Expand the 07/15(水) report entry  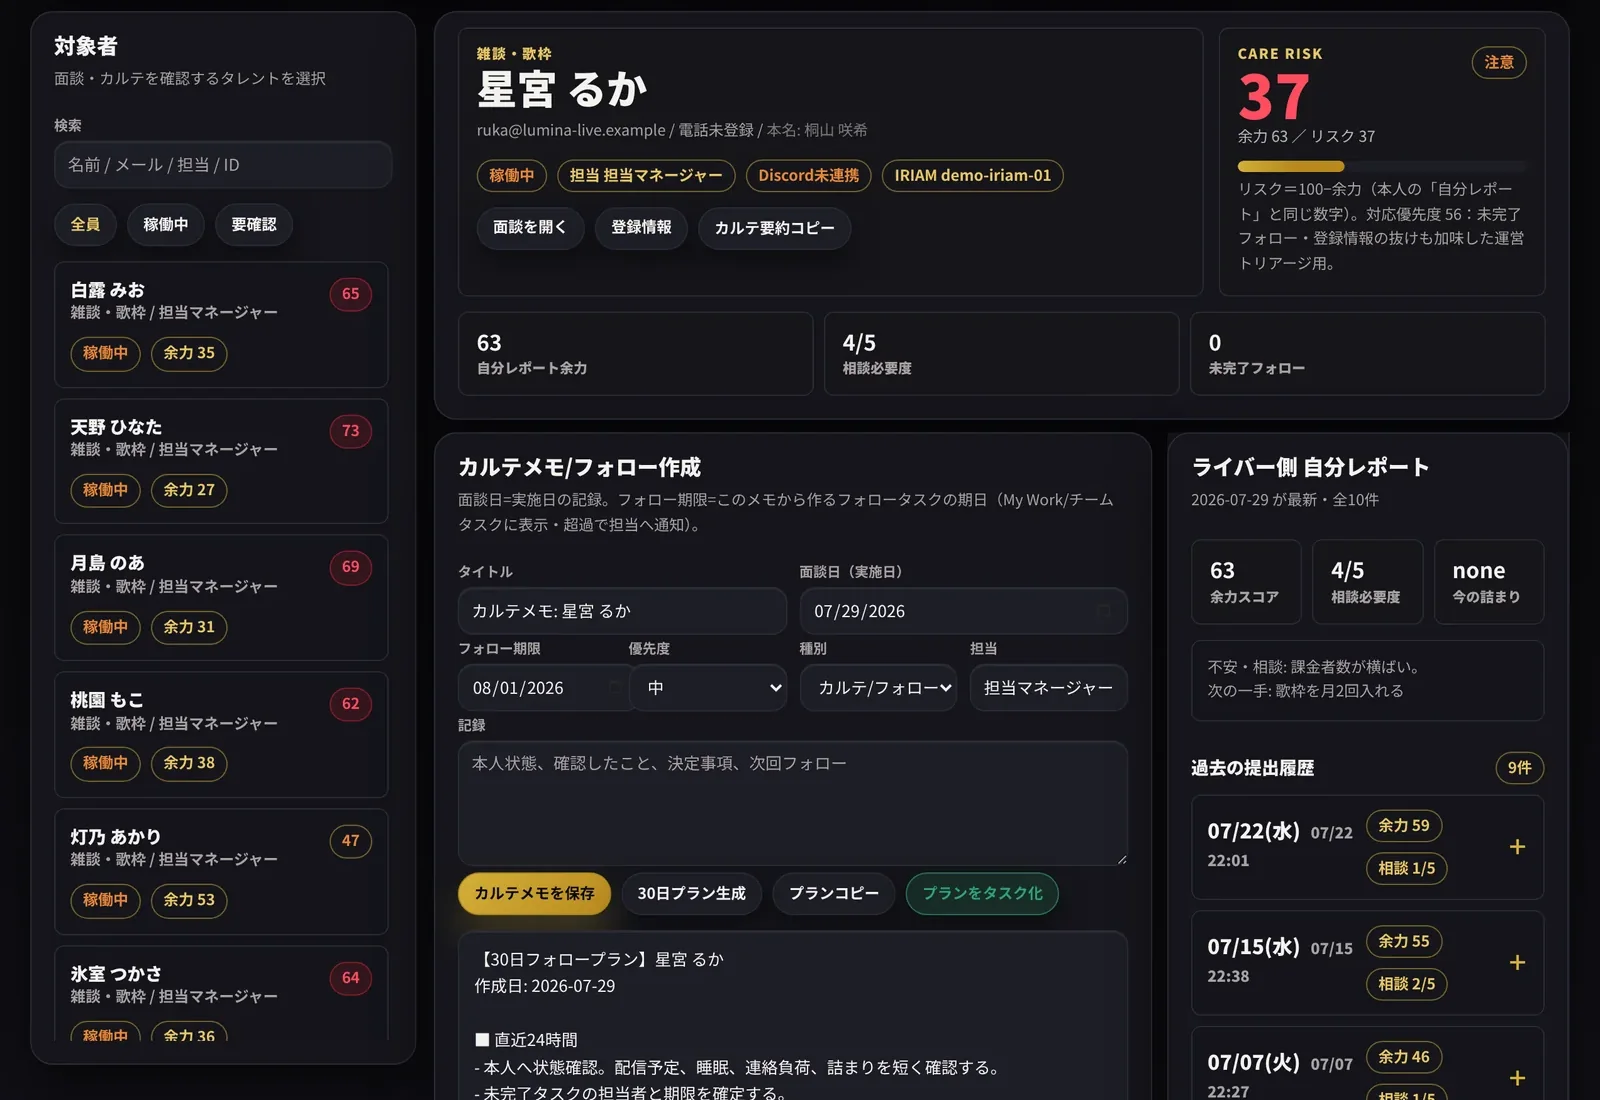1516,963
